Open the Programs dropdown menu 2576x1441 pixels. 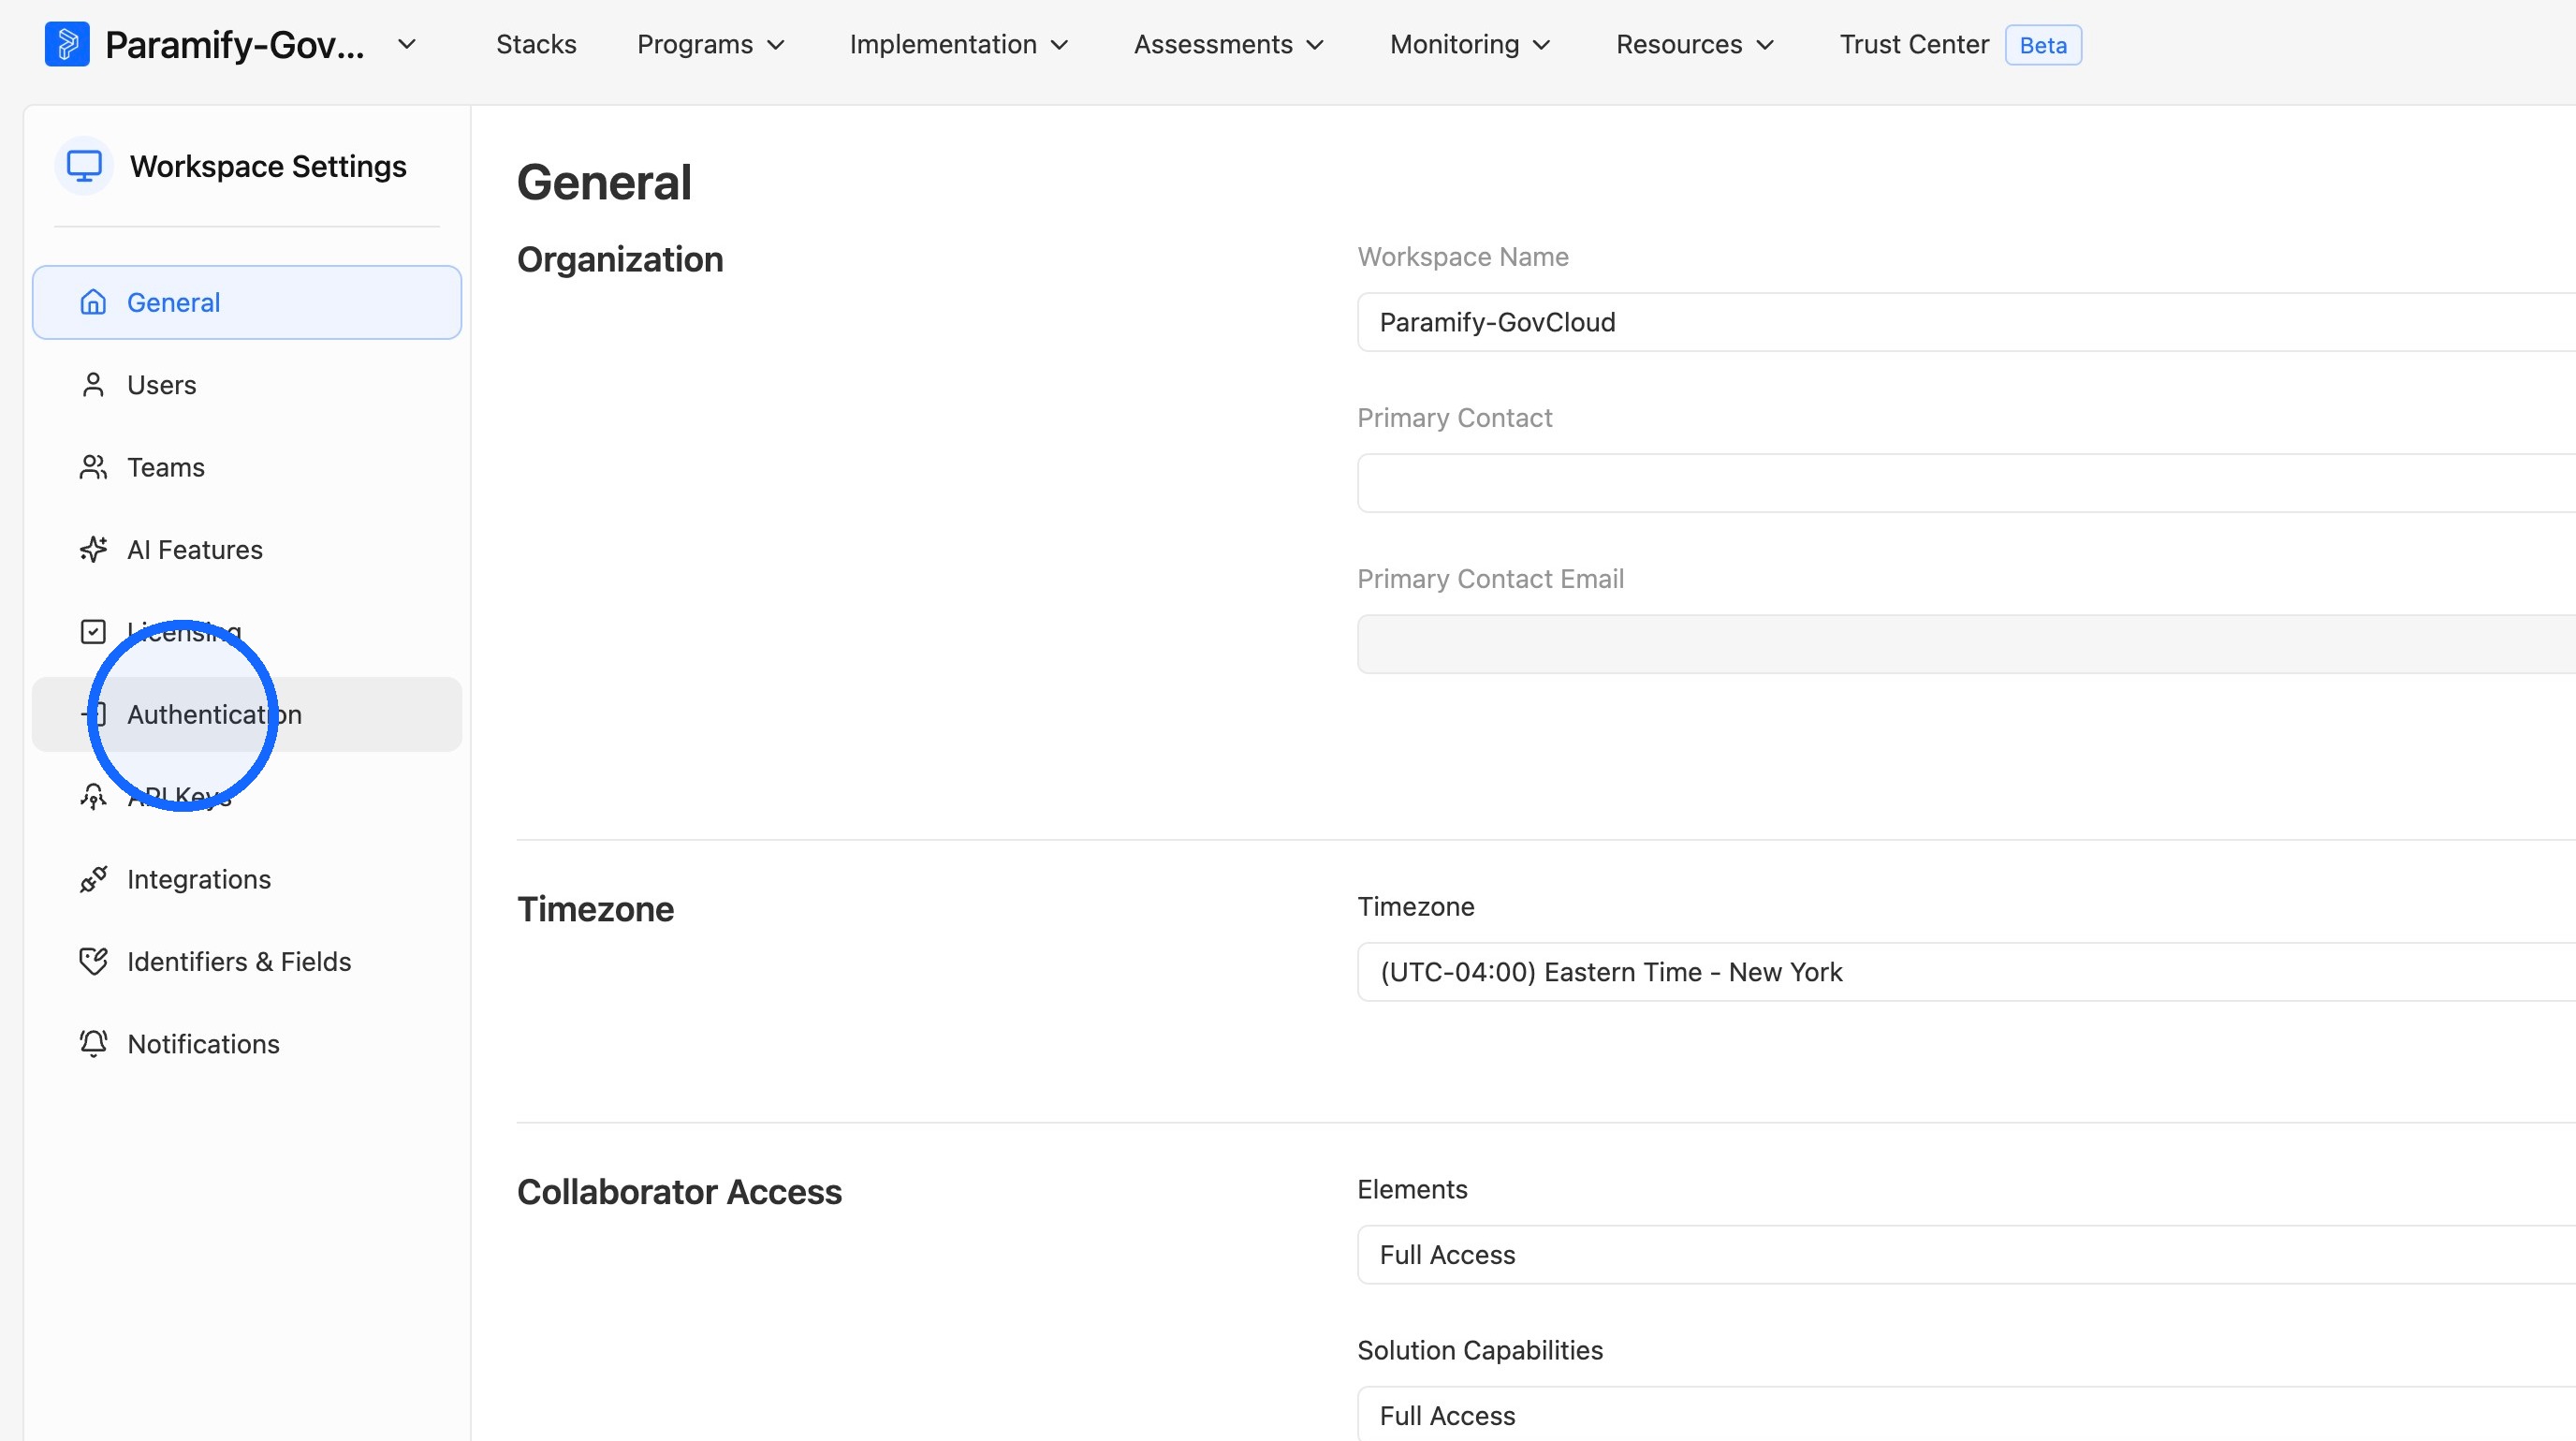coord(711,44)
